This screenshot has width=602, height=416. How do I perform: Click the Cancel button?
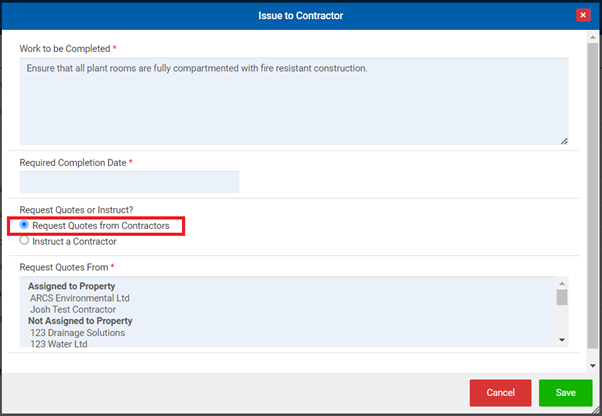(500, 393)
